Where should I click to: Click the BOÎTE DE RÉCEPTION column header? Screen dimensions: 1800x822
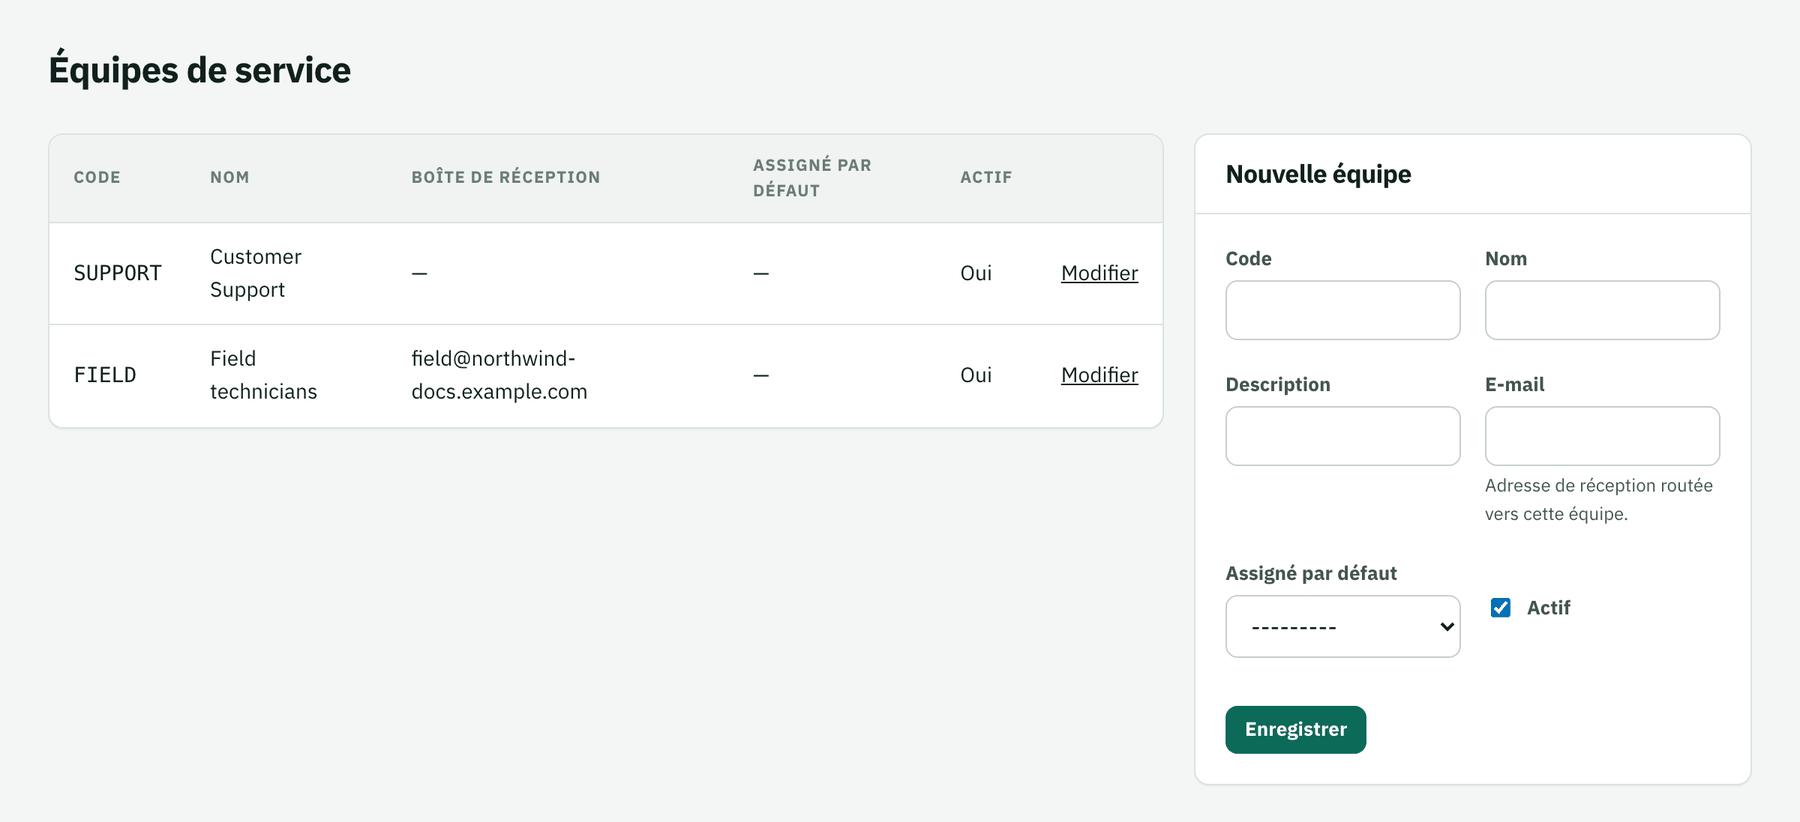pyautogui.click(x=506, y=177)
